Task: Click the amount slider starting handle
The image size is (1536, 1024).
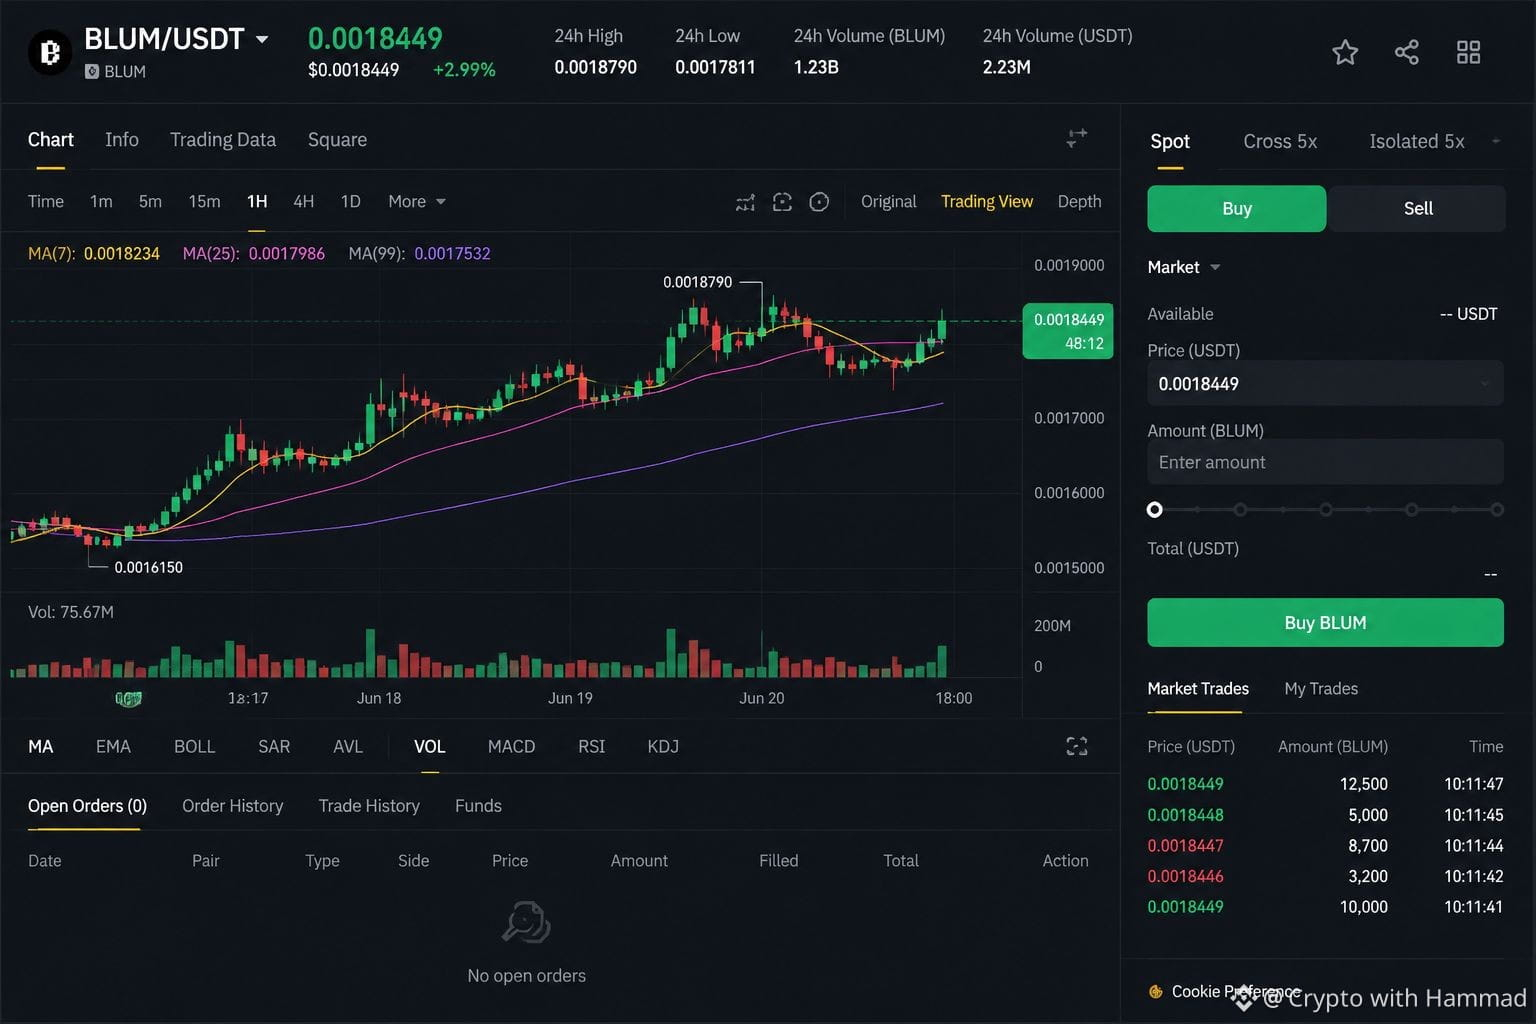Action: click(x=1154, y=509)
